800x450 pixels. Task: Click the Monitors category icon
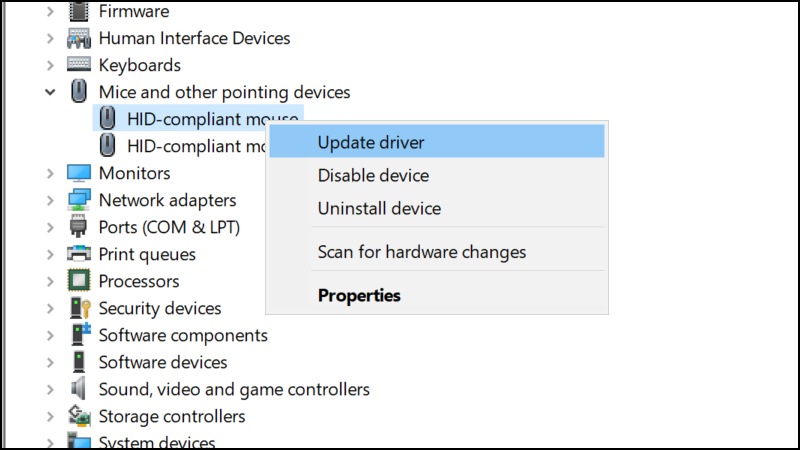(x=79, y=174)
